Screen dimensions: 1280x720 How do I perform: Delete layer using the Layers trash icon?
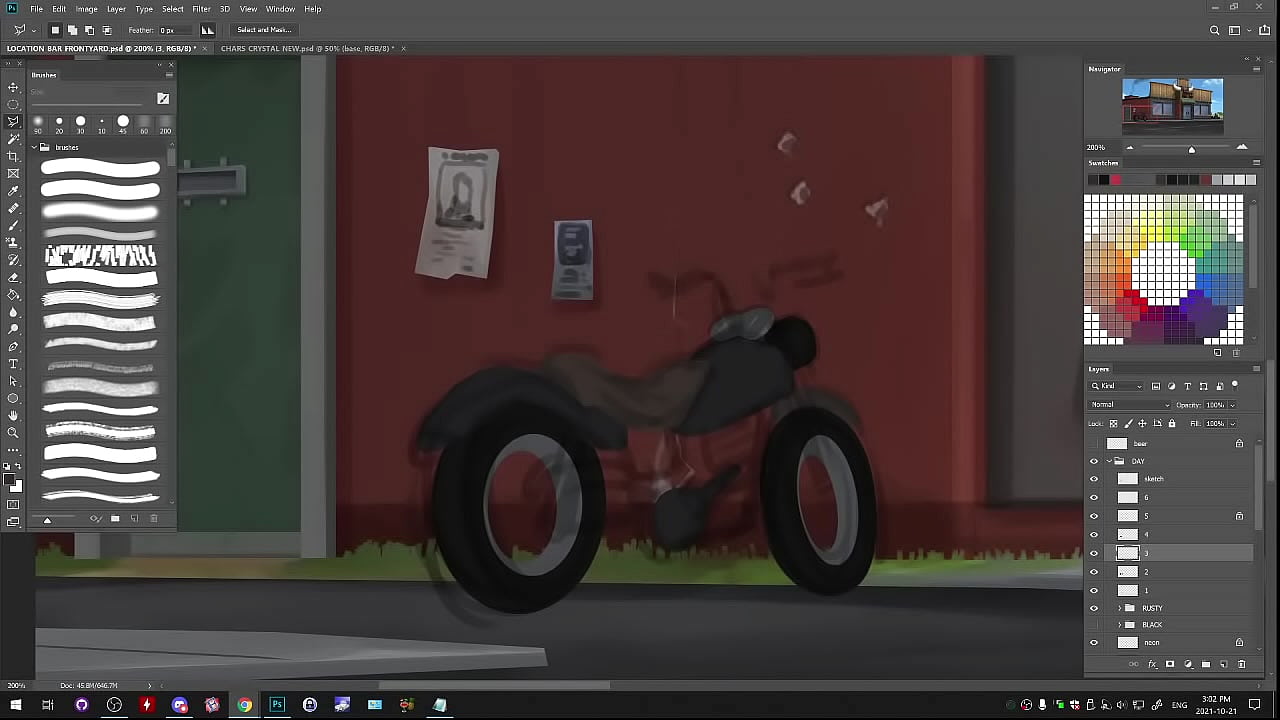pos(1242,664)
